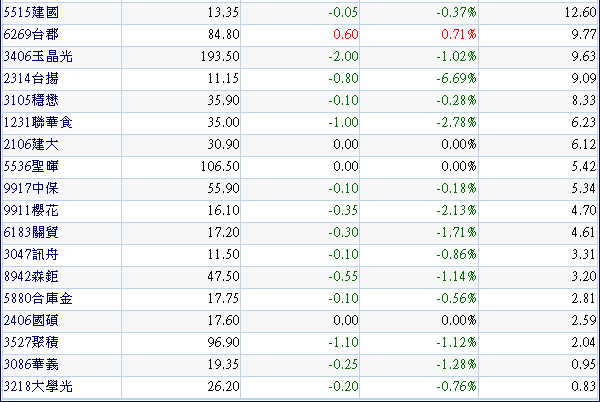
Task: Open stock link 3218大學光
Action: (x=38, y=387)
